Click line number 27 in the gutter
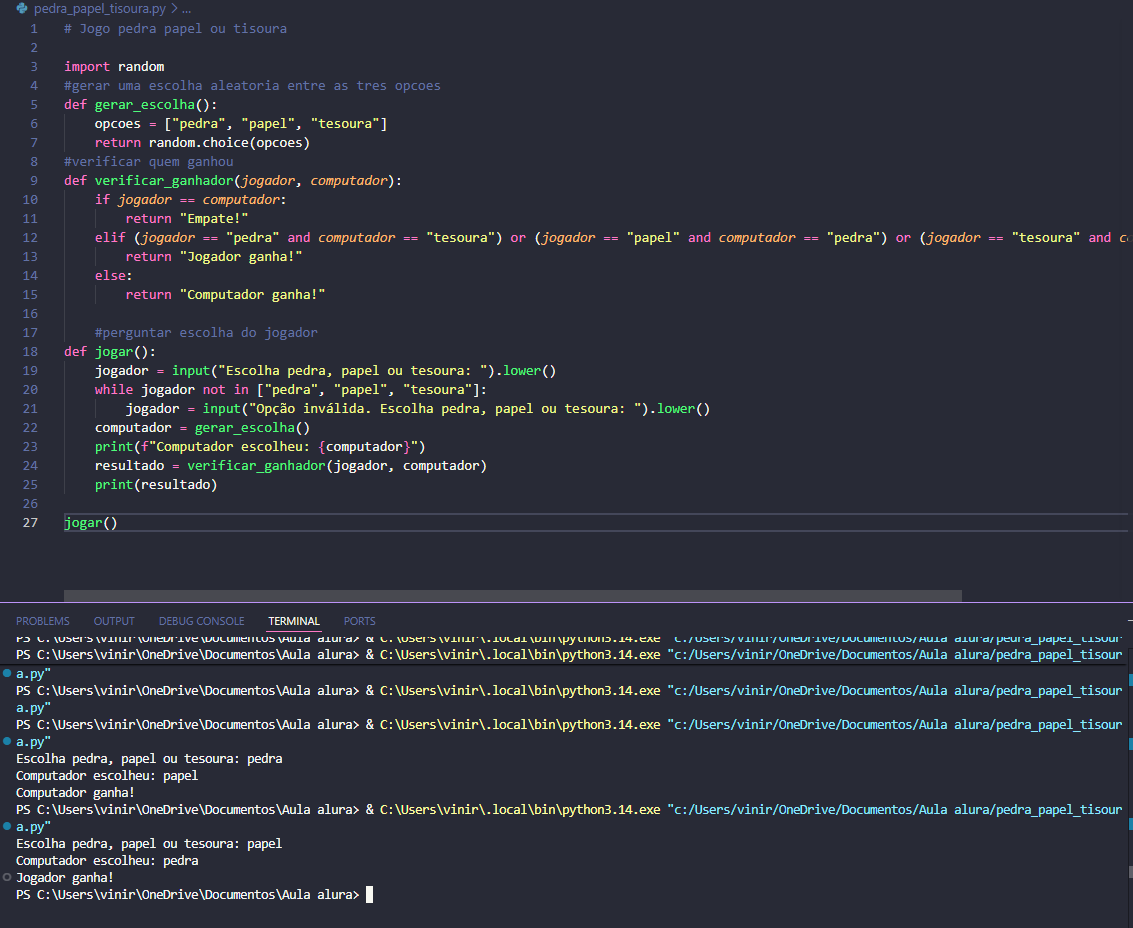This screenshot has width=1133, height=928. pyautogui.click(x=29, y=523)
